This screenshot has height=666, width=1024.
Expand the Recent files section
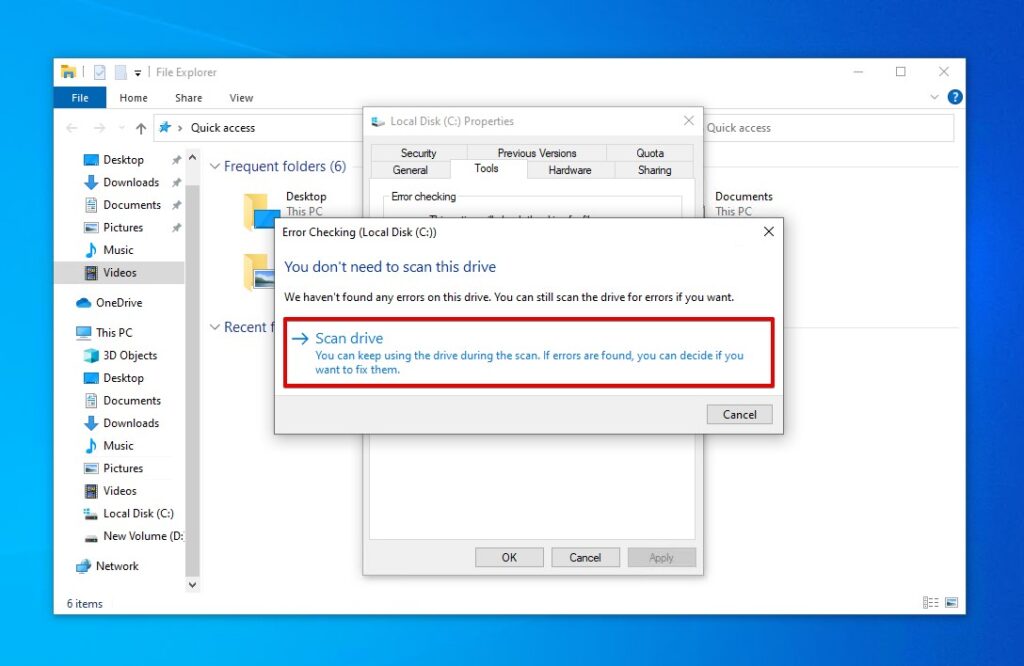(x=215, y=327)
